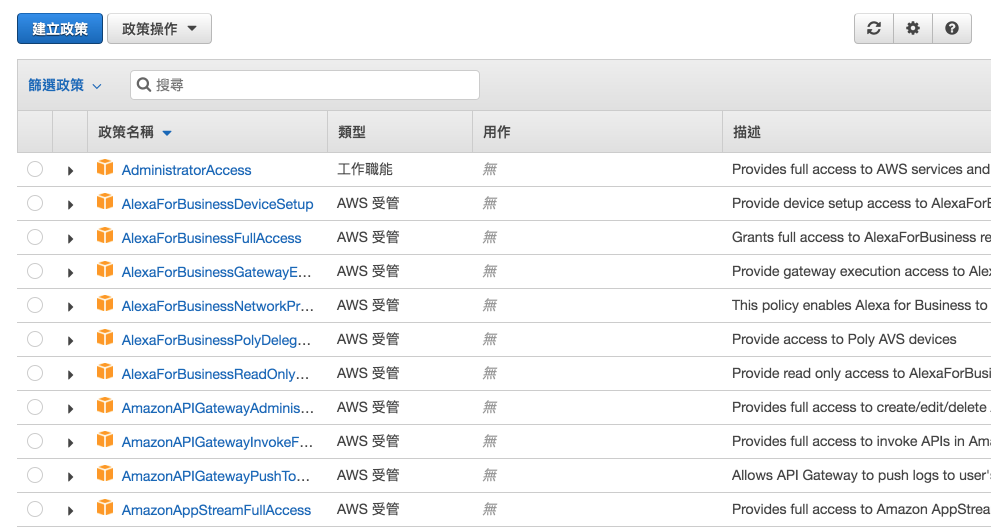Select the AmazonAPIGatewayAdminis… radio button

(x=35, y=407)
